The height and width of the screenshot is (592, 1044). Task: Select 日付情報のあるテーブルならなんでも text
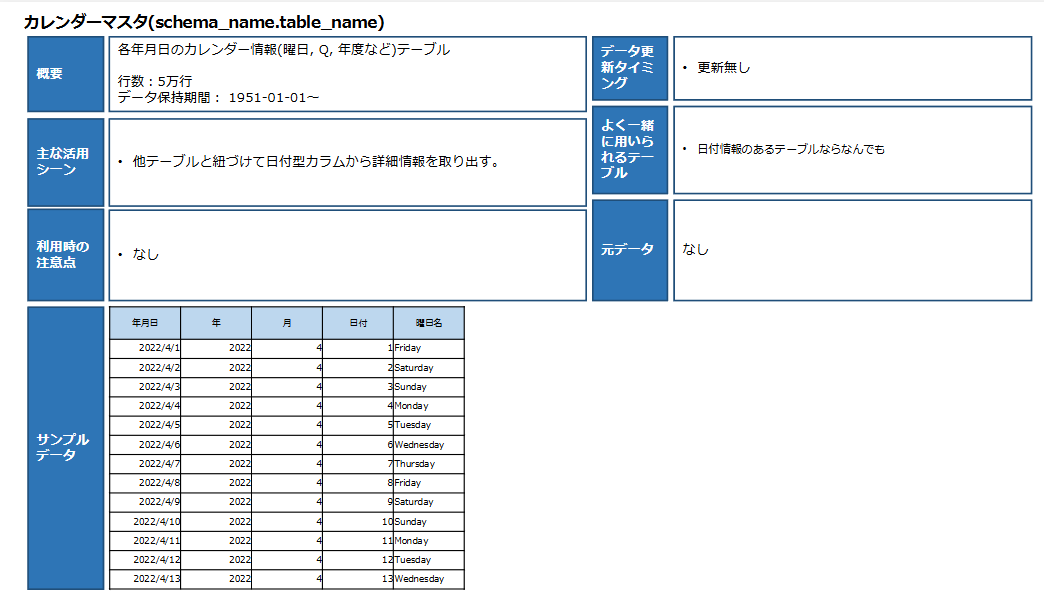pyautogui.click(x=791, y=149)
